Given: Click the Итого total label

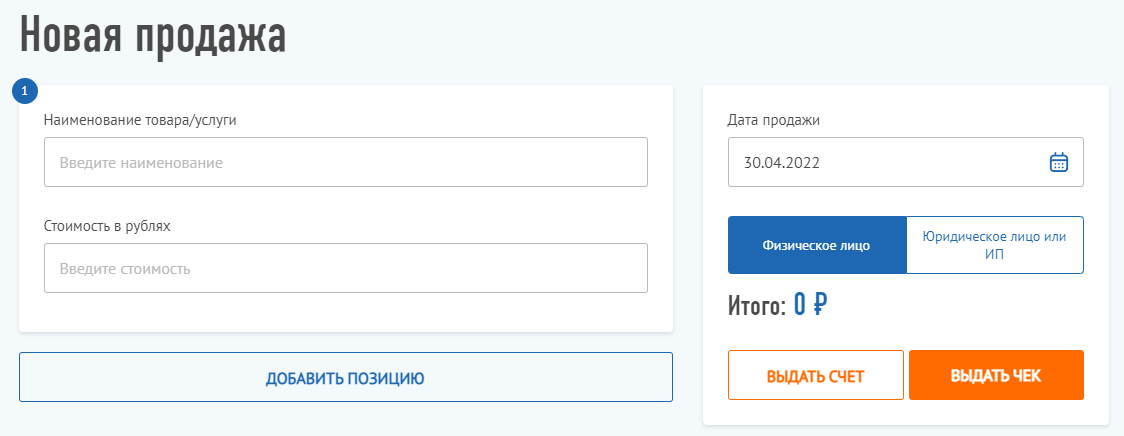Looking at the screenshot, I should coord(757,306).
